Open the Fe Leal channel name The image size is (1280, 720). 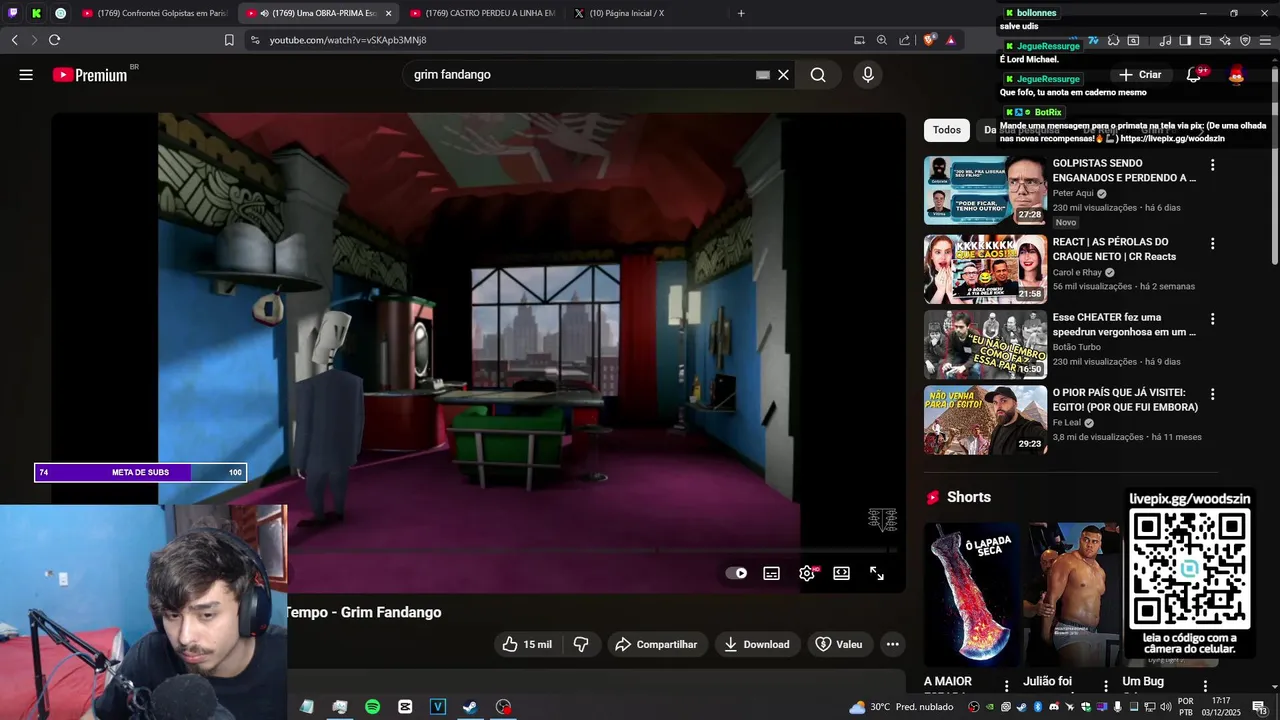point(1066,423)
